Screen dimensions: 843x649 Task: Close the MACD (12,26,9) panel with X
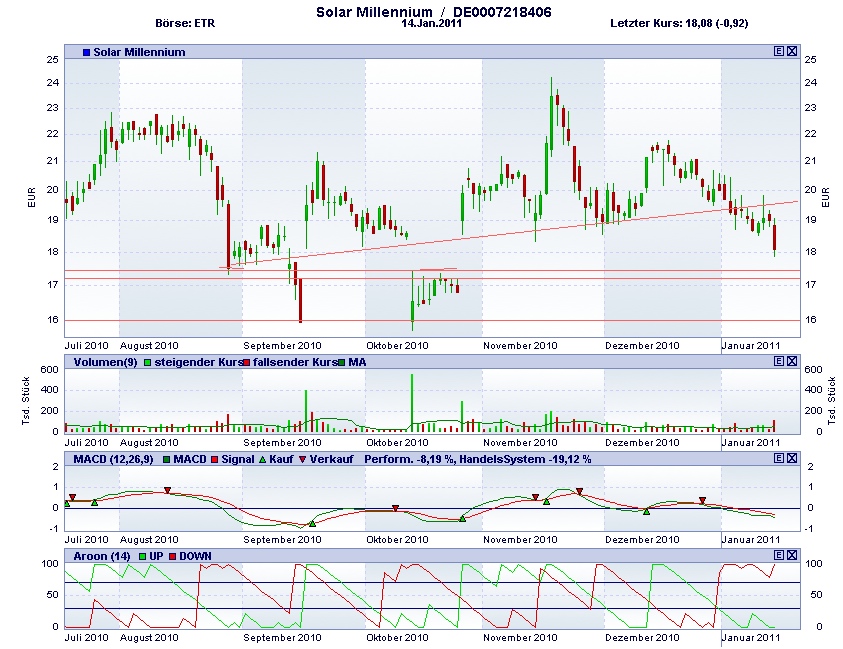pos(792,458)
